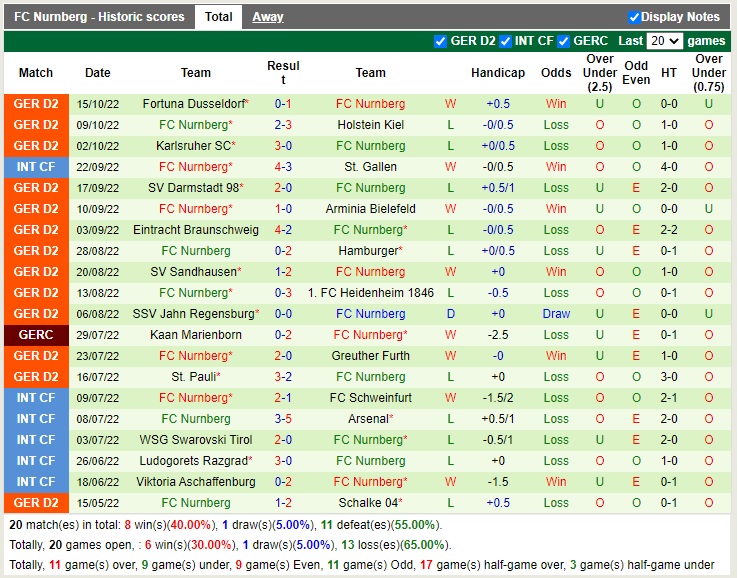Select Eintracht Braunschweig team name
The width and height of the screenshot is (738, 578).
pyautogui.click(x=196, y=230)
